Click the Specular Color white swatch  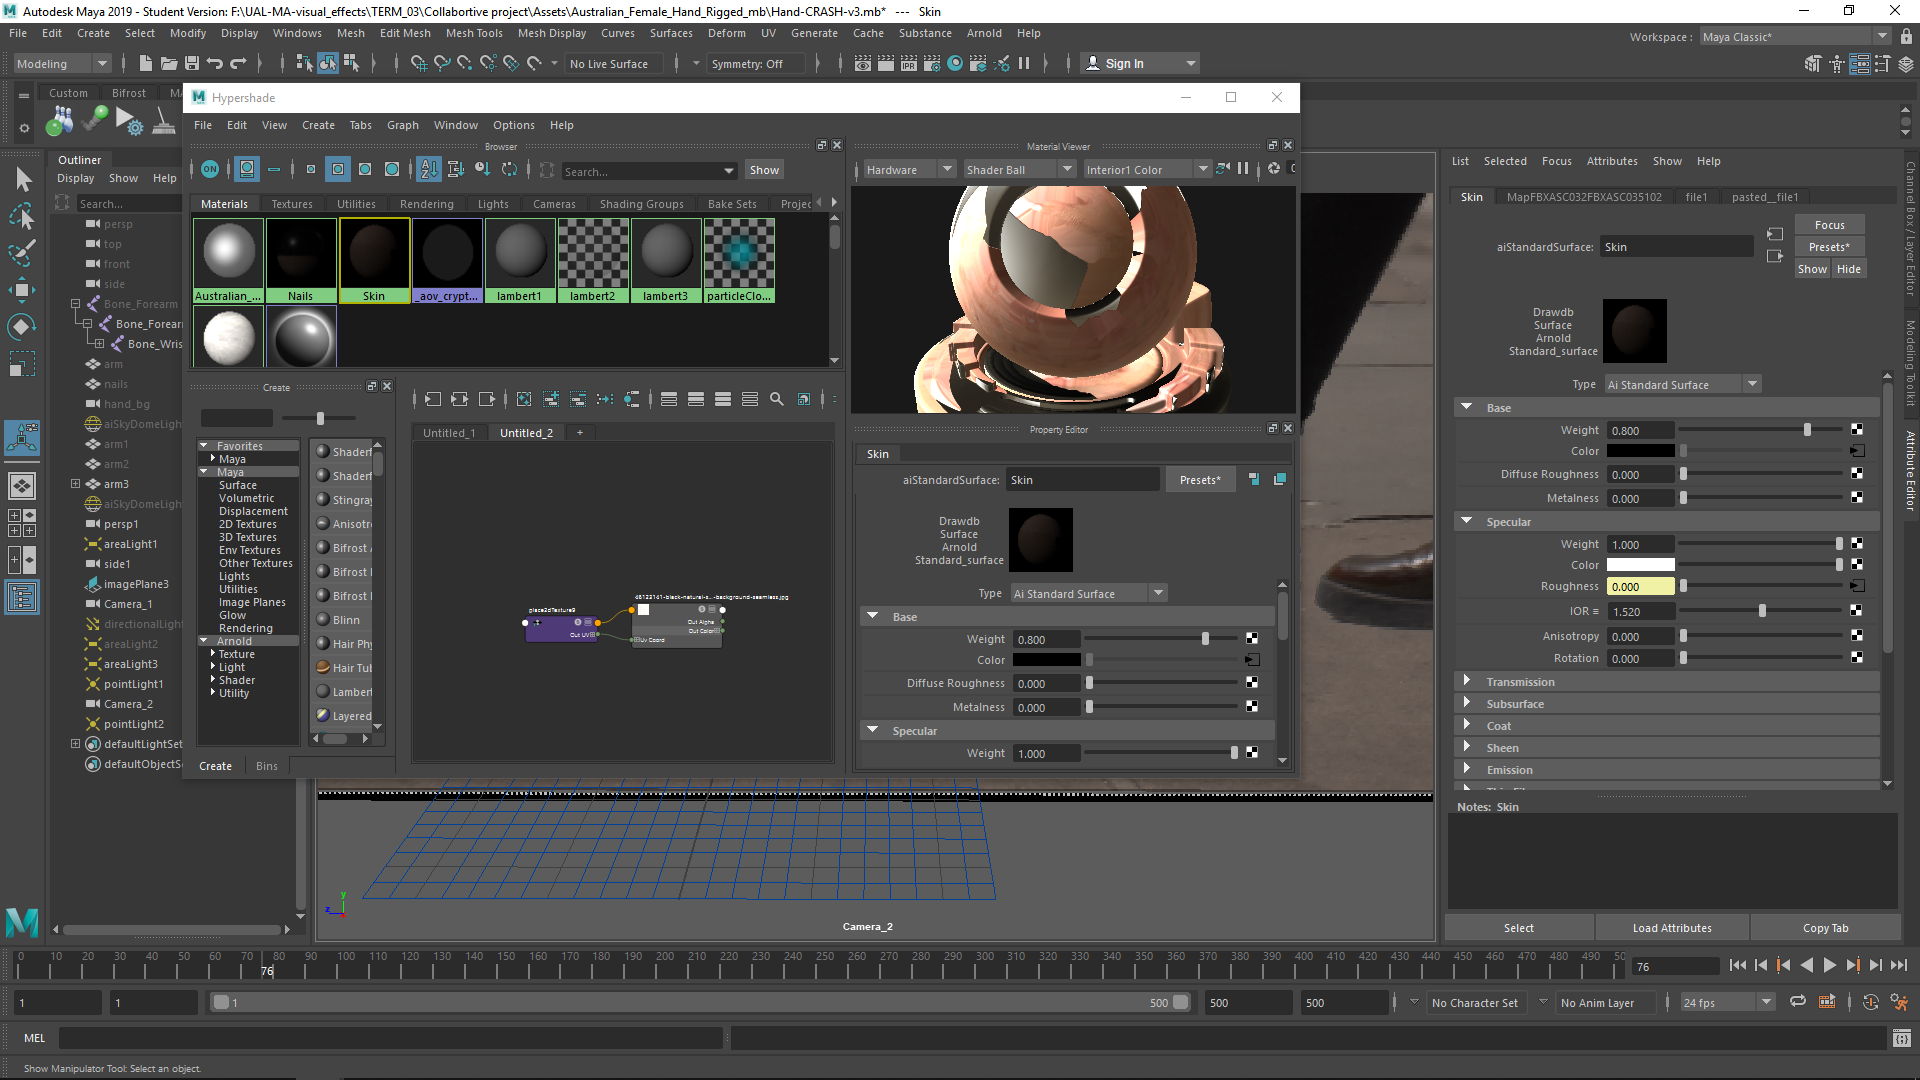coord(1640,565)
